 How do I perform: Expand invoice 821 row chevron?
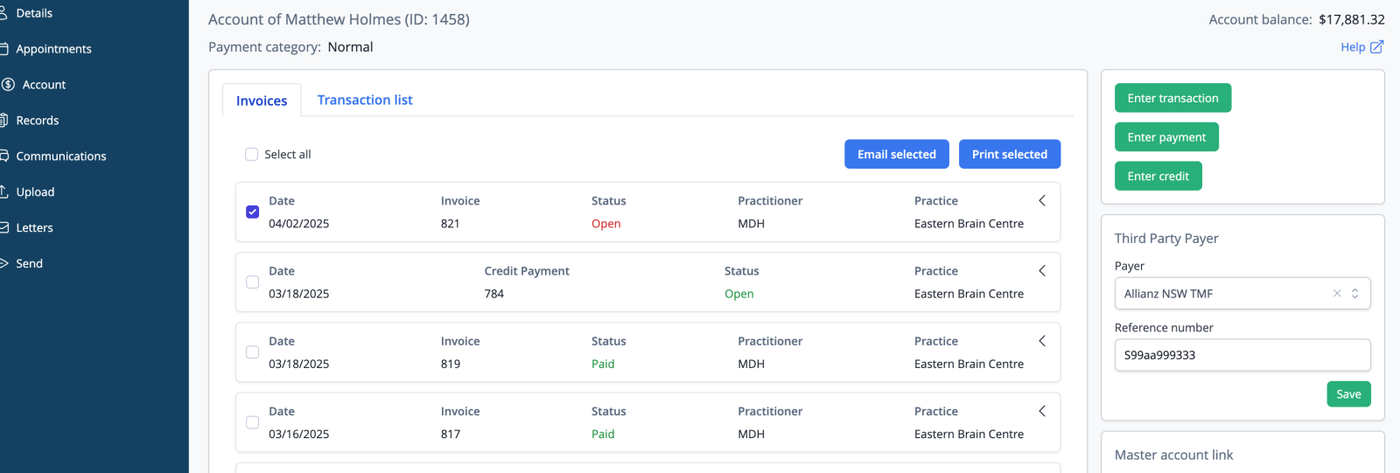point(1042,201)
